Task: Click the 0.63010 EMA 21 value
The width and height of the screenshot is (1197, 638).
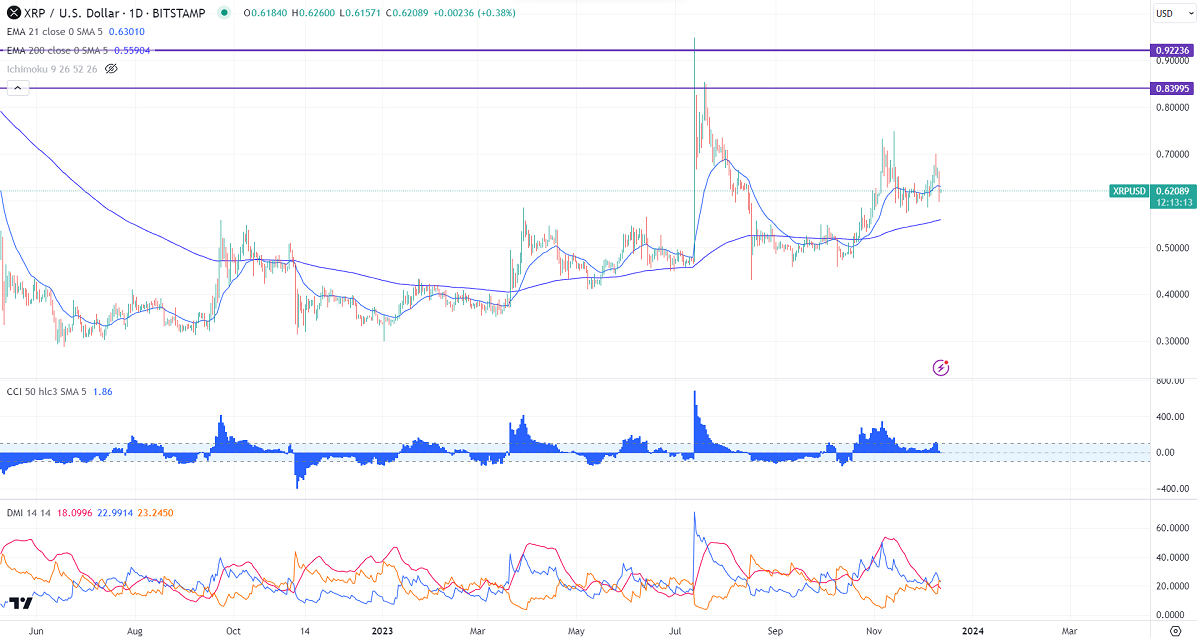Action: pos(127,32)
